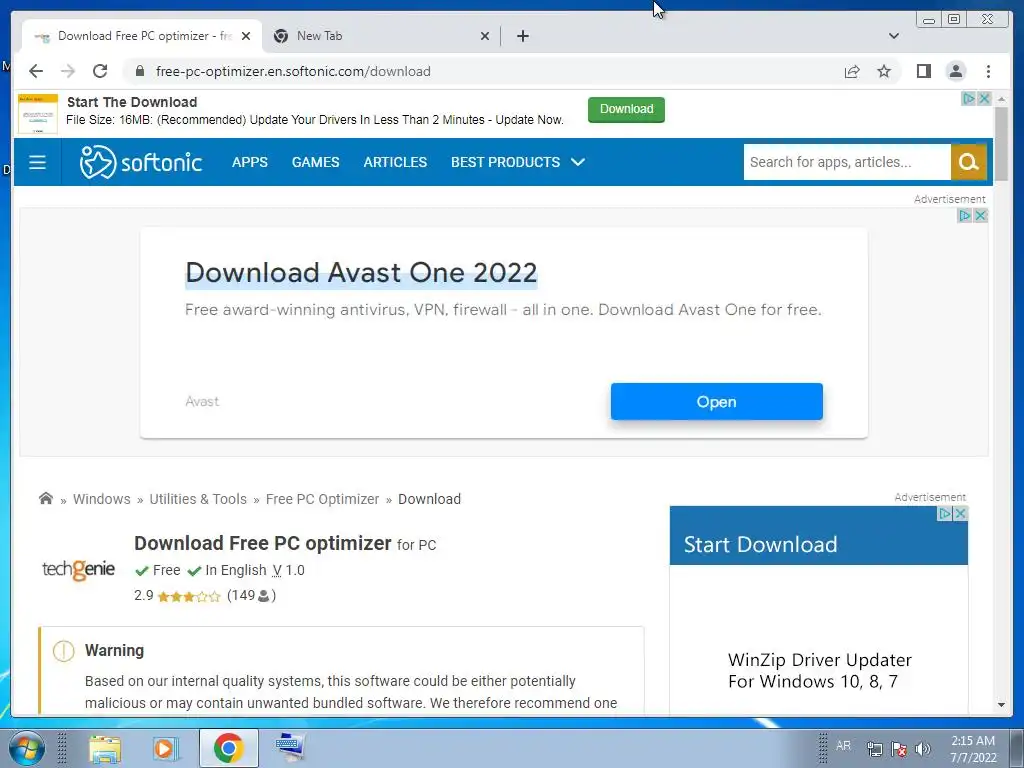
Task: Click the volume speaker icon
Action: (x=922, y=749)
